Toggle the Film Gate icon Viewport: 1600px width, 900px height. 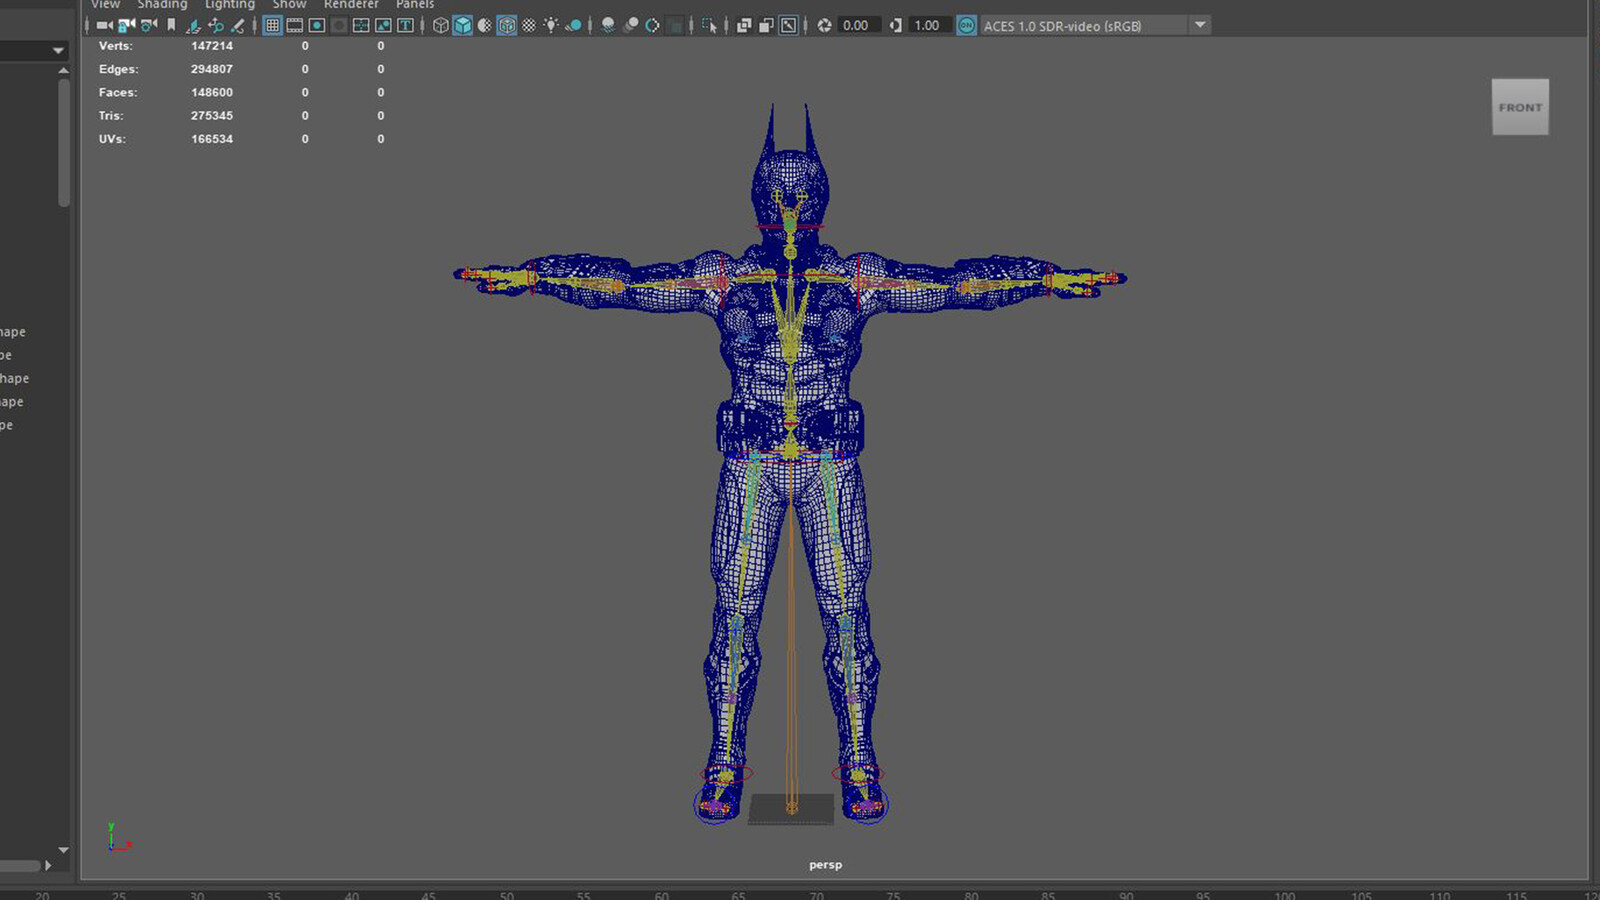point(294,26)
